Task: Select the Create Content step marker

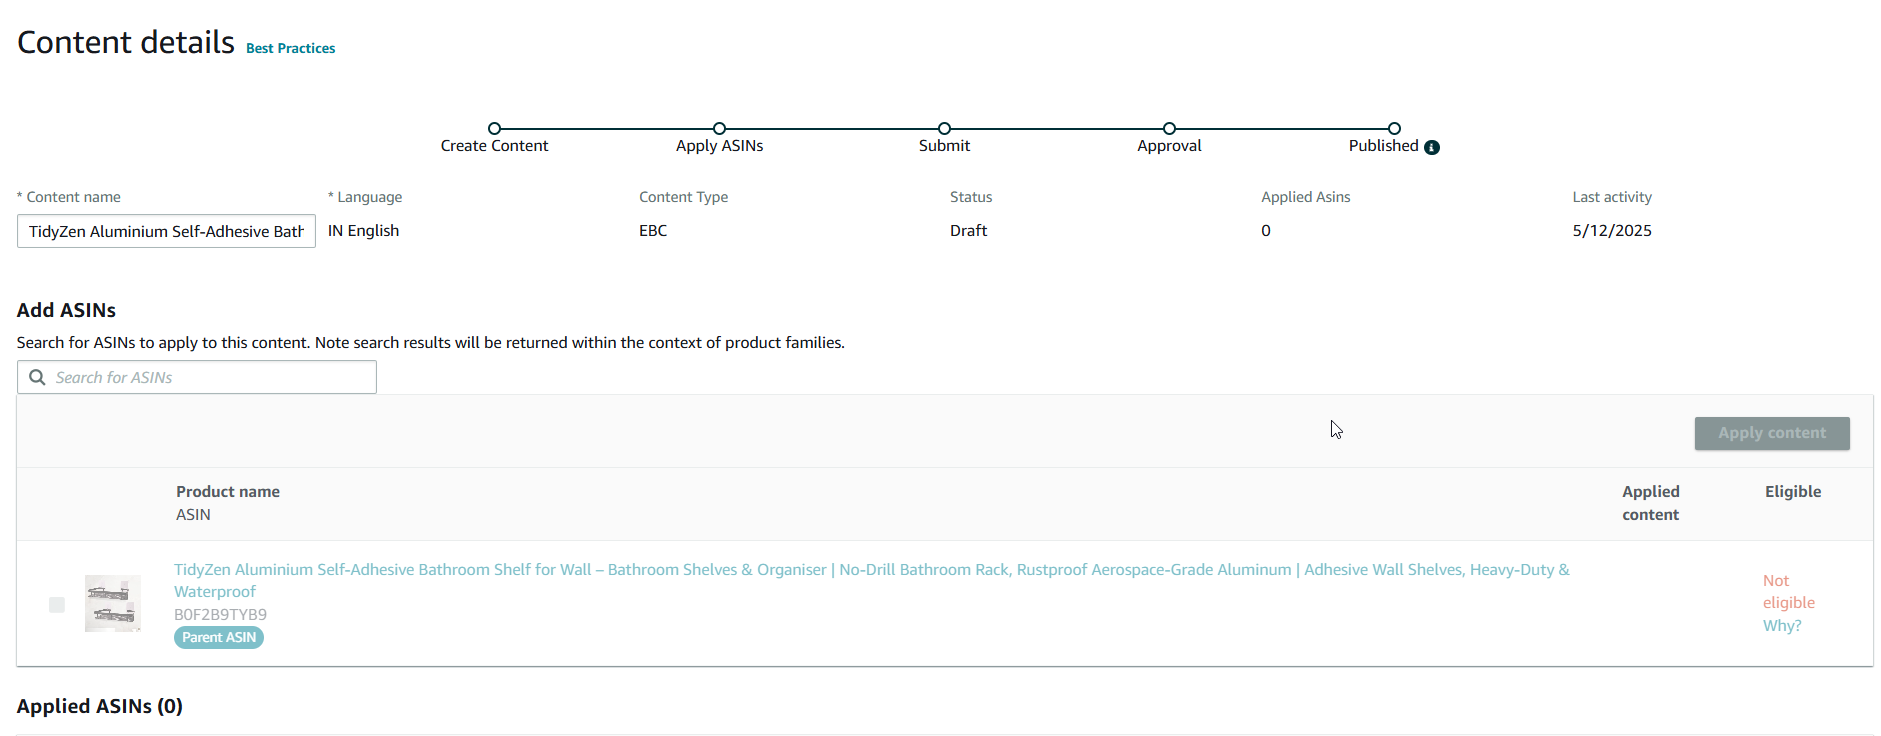Action: [x=494, y=128]
